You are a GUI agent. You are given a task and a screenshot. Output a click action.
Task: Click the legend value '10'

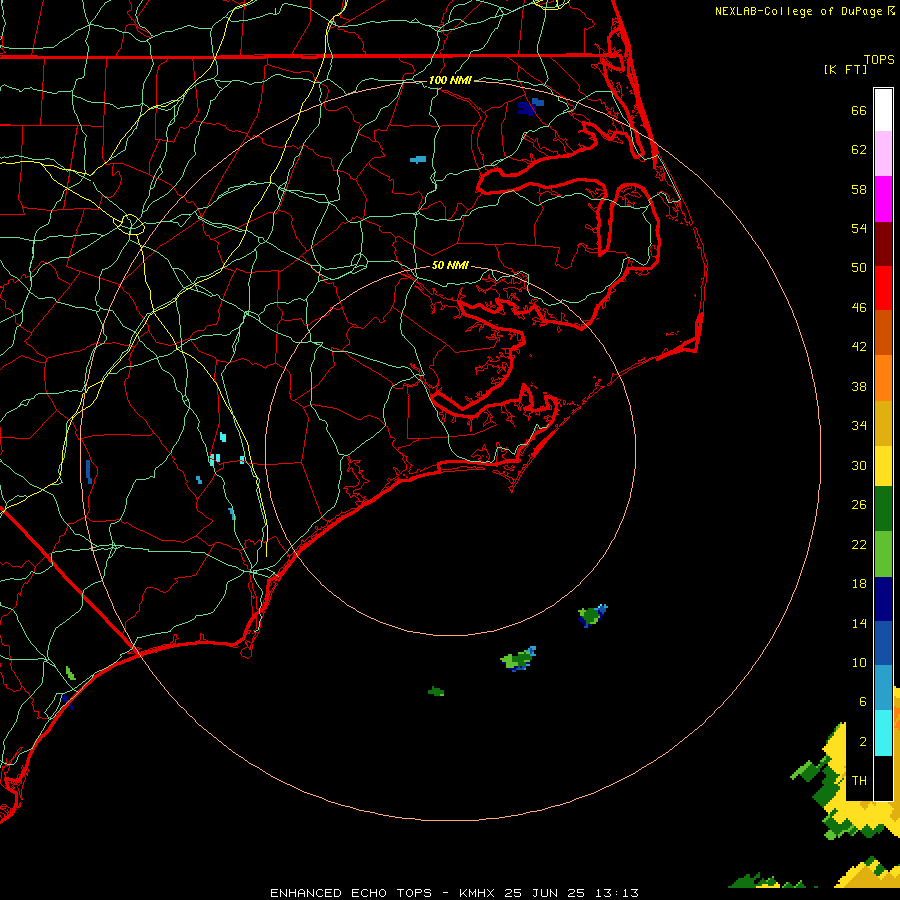[859, 662]
